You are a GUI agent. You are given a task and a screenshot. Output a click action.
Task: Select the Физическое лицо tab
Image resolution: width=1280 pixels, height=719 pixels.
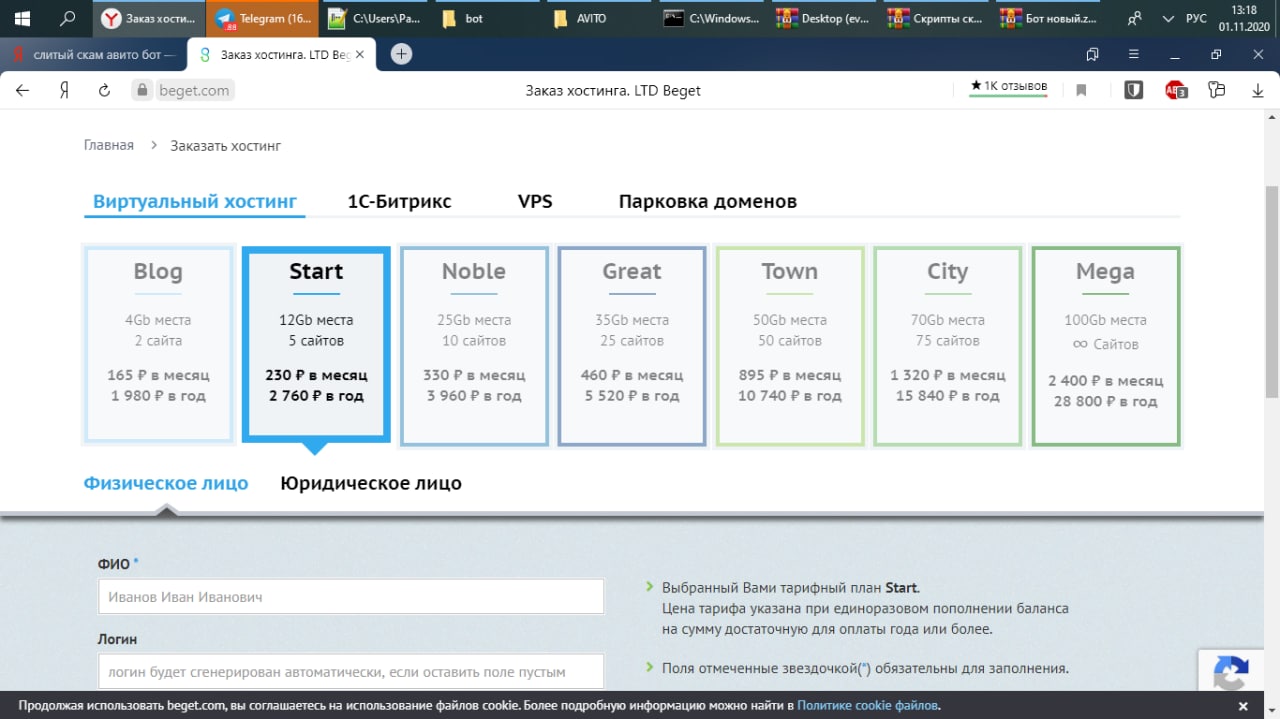[x=166, y=483]
